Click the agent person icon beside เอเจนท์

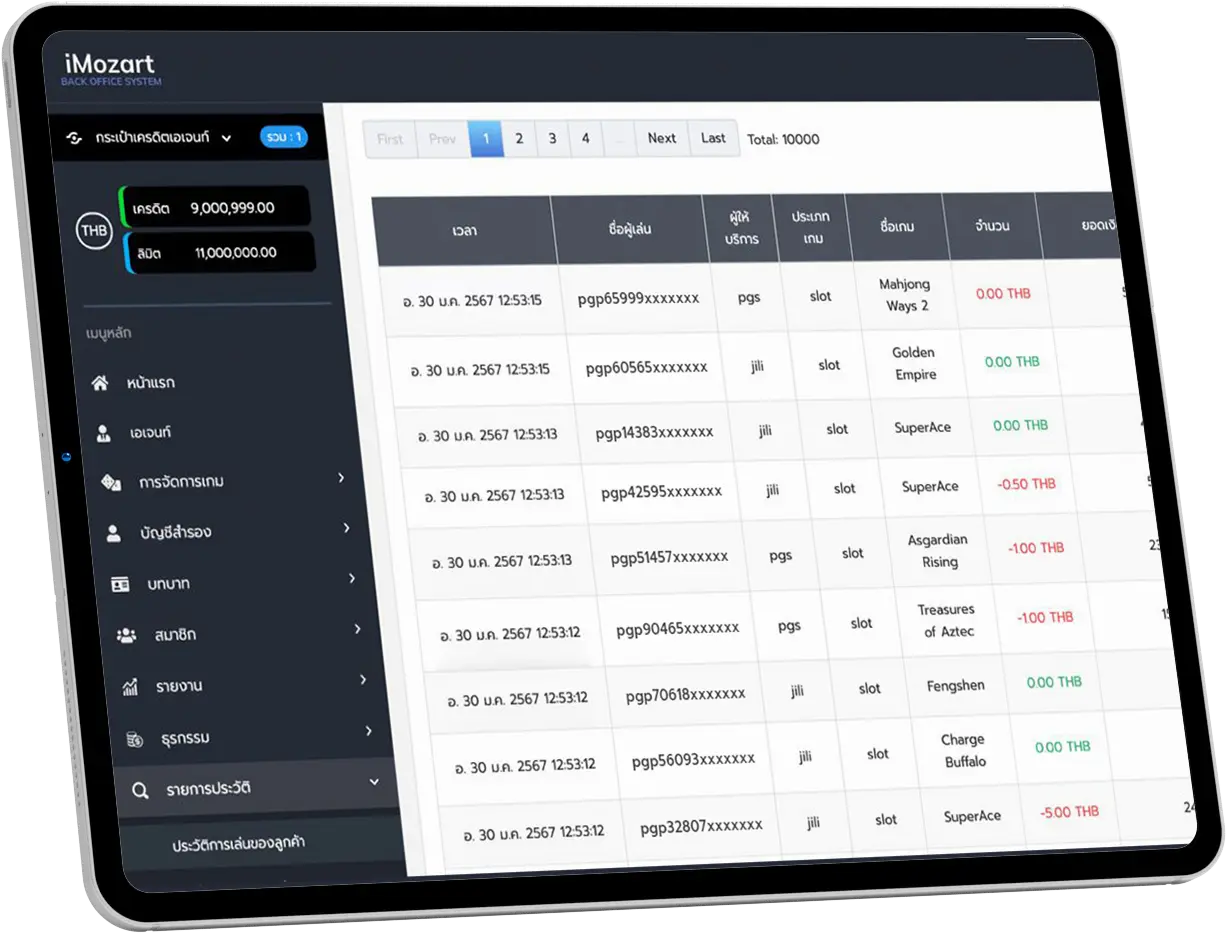point(103,433)
